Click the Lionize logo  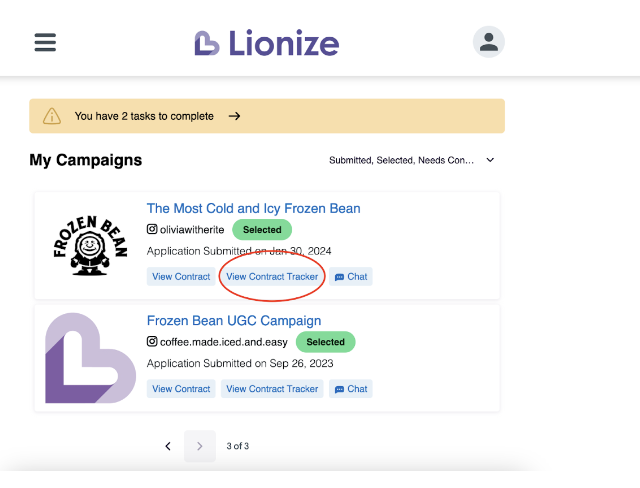pos(267,43)
